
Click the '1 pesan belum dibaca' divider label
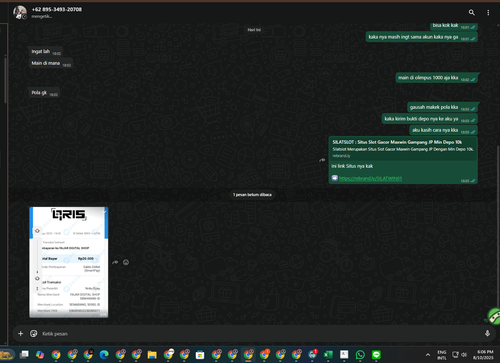(x=252, y=195)
